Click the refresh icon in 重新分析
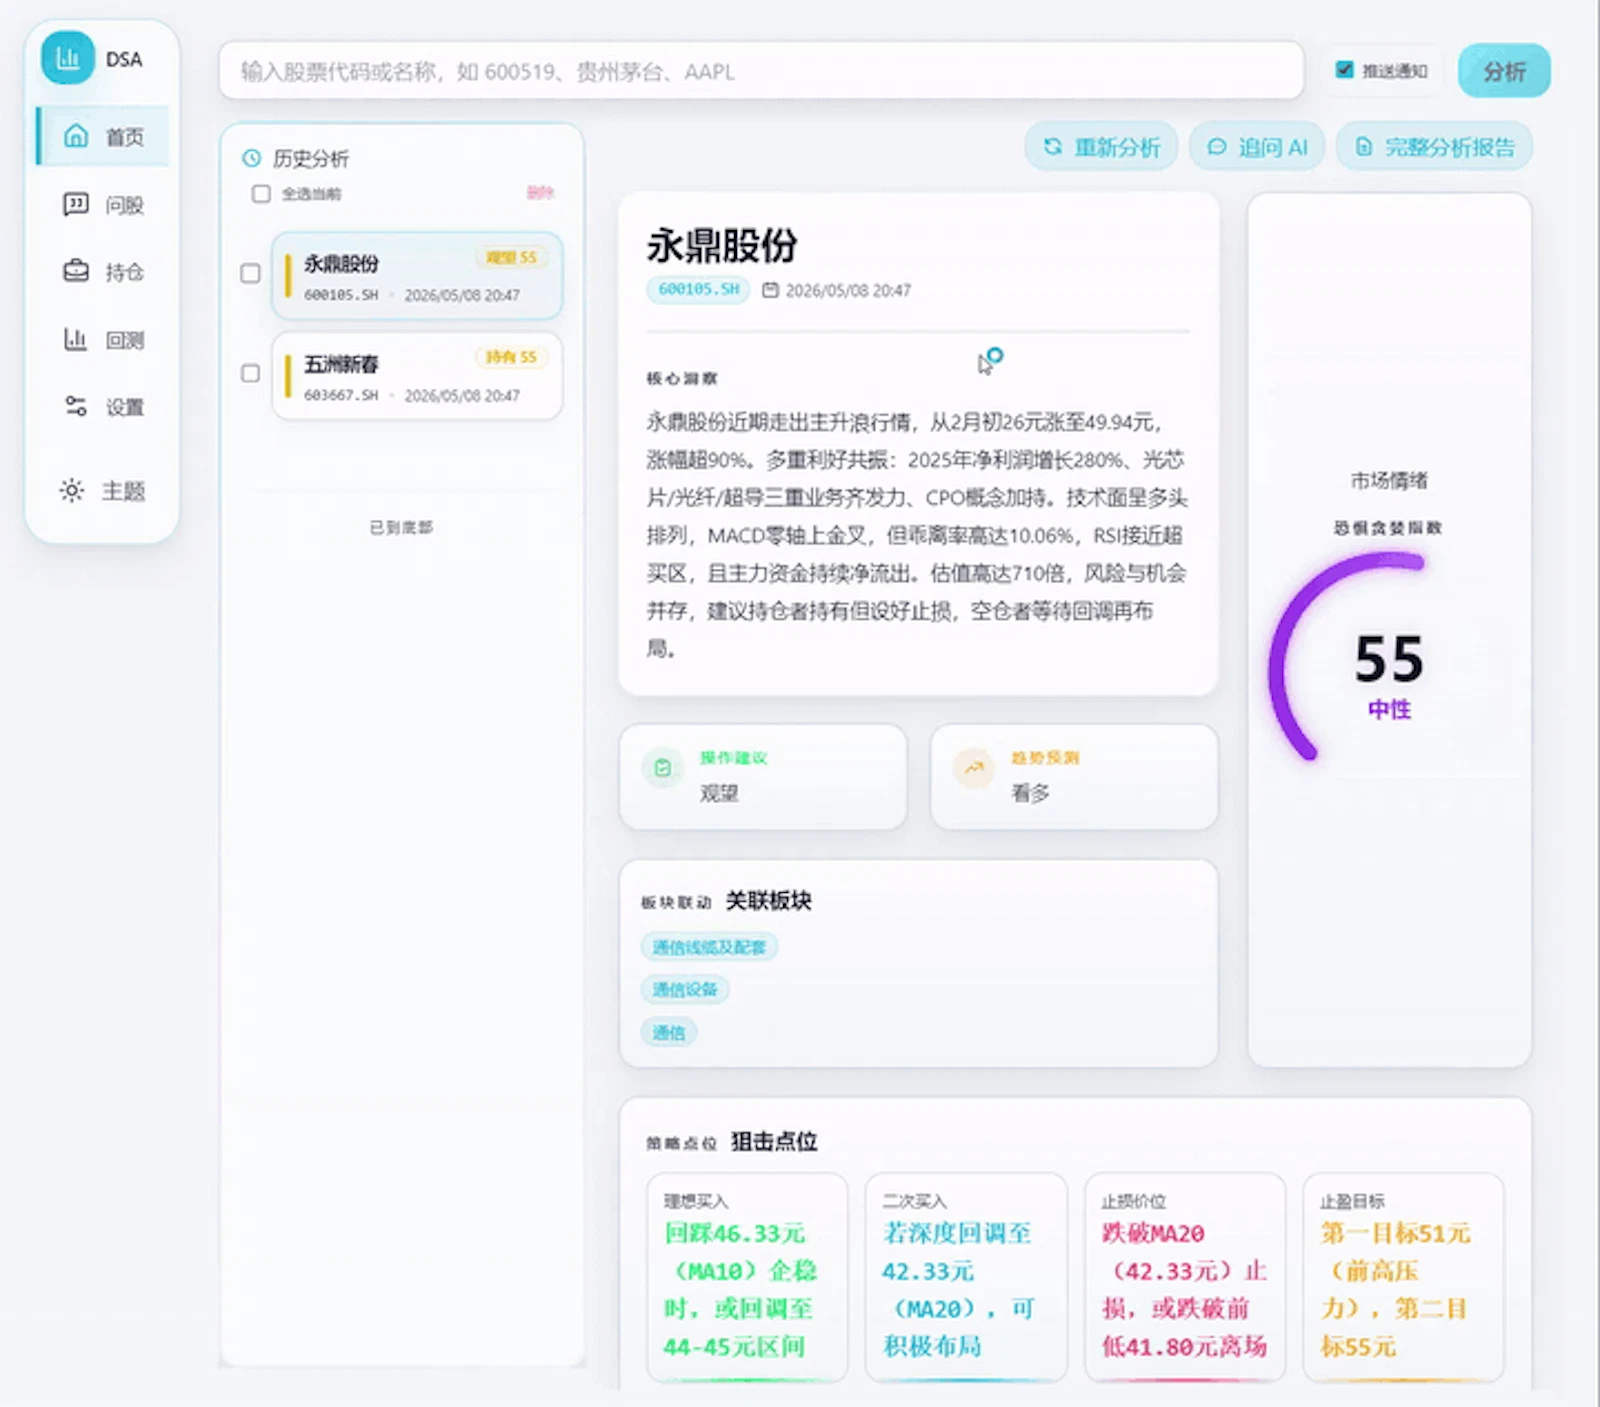The width and height of the screenshot is (1600, 1407). coord(1052,147)
